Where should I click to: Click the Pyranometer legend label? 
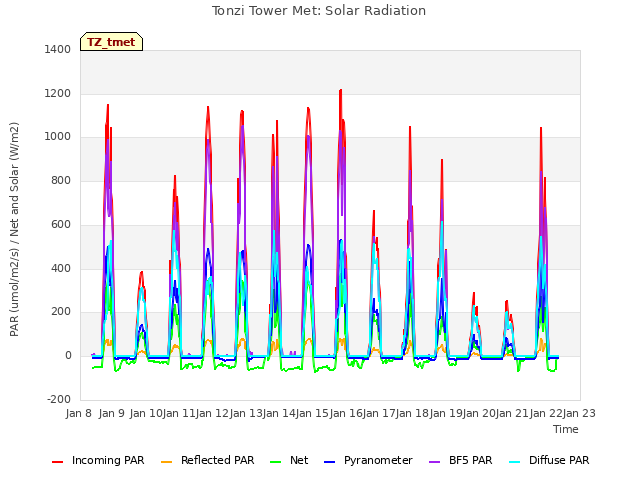[x=378, y=460]
